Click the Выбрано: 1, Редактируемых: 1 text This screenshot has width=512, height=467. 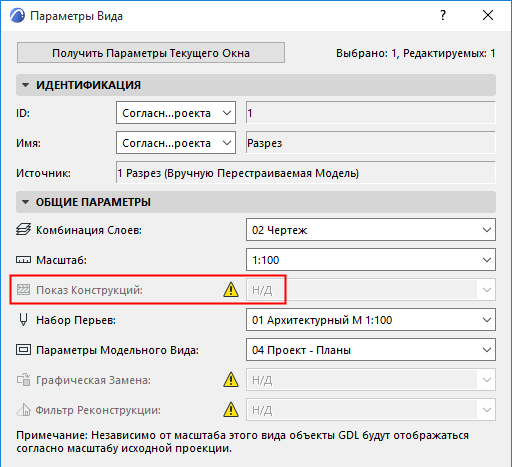pyautogui.click(x=415, y=53)
